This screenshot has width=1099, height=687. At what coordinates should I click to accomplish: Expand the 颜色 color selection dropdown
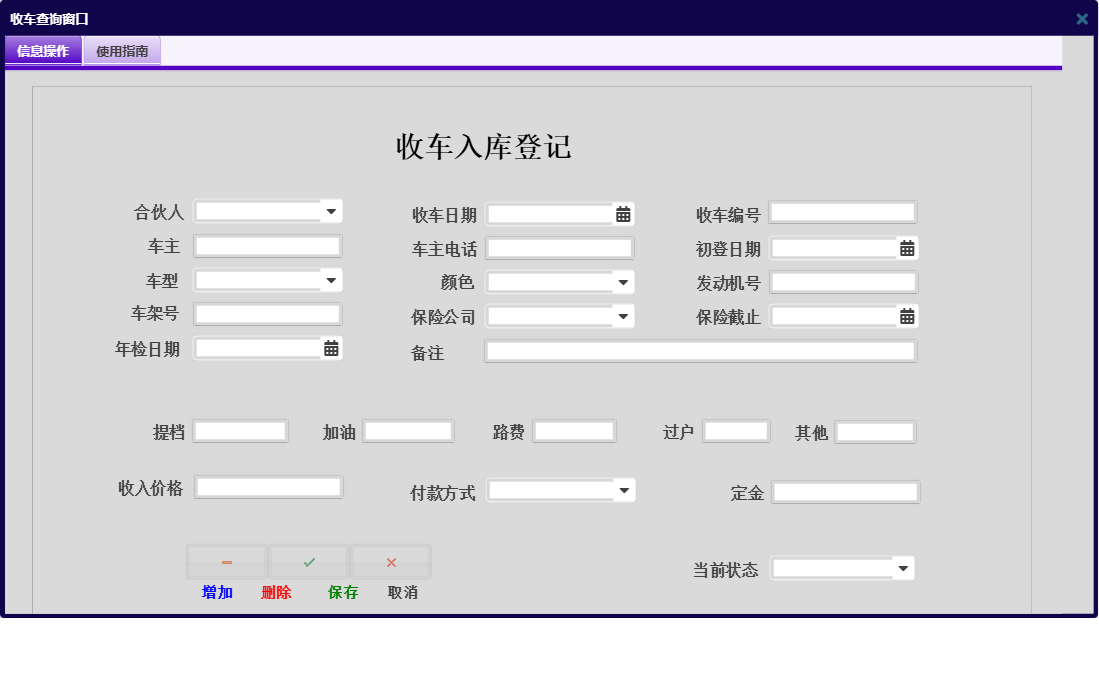point(624,282)
